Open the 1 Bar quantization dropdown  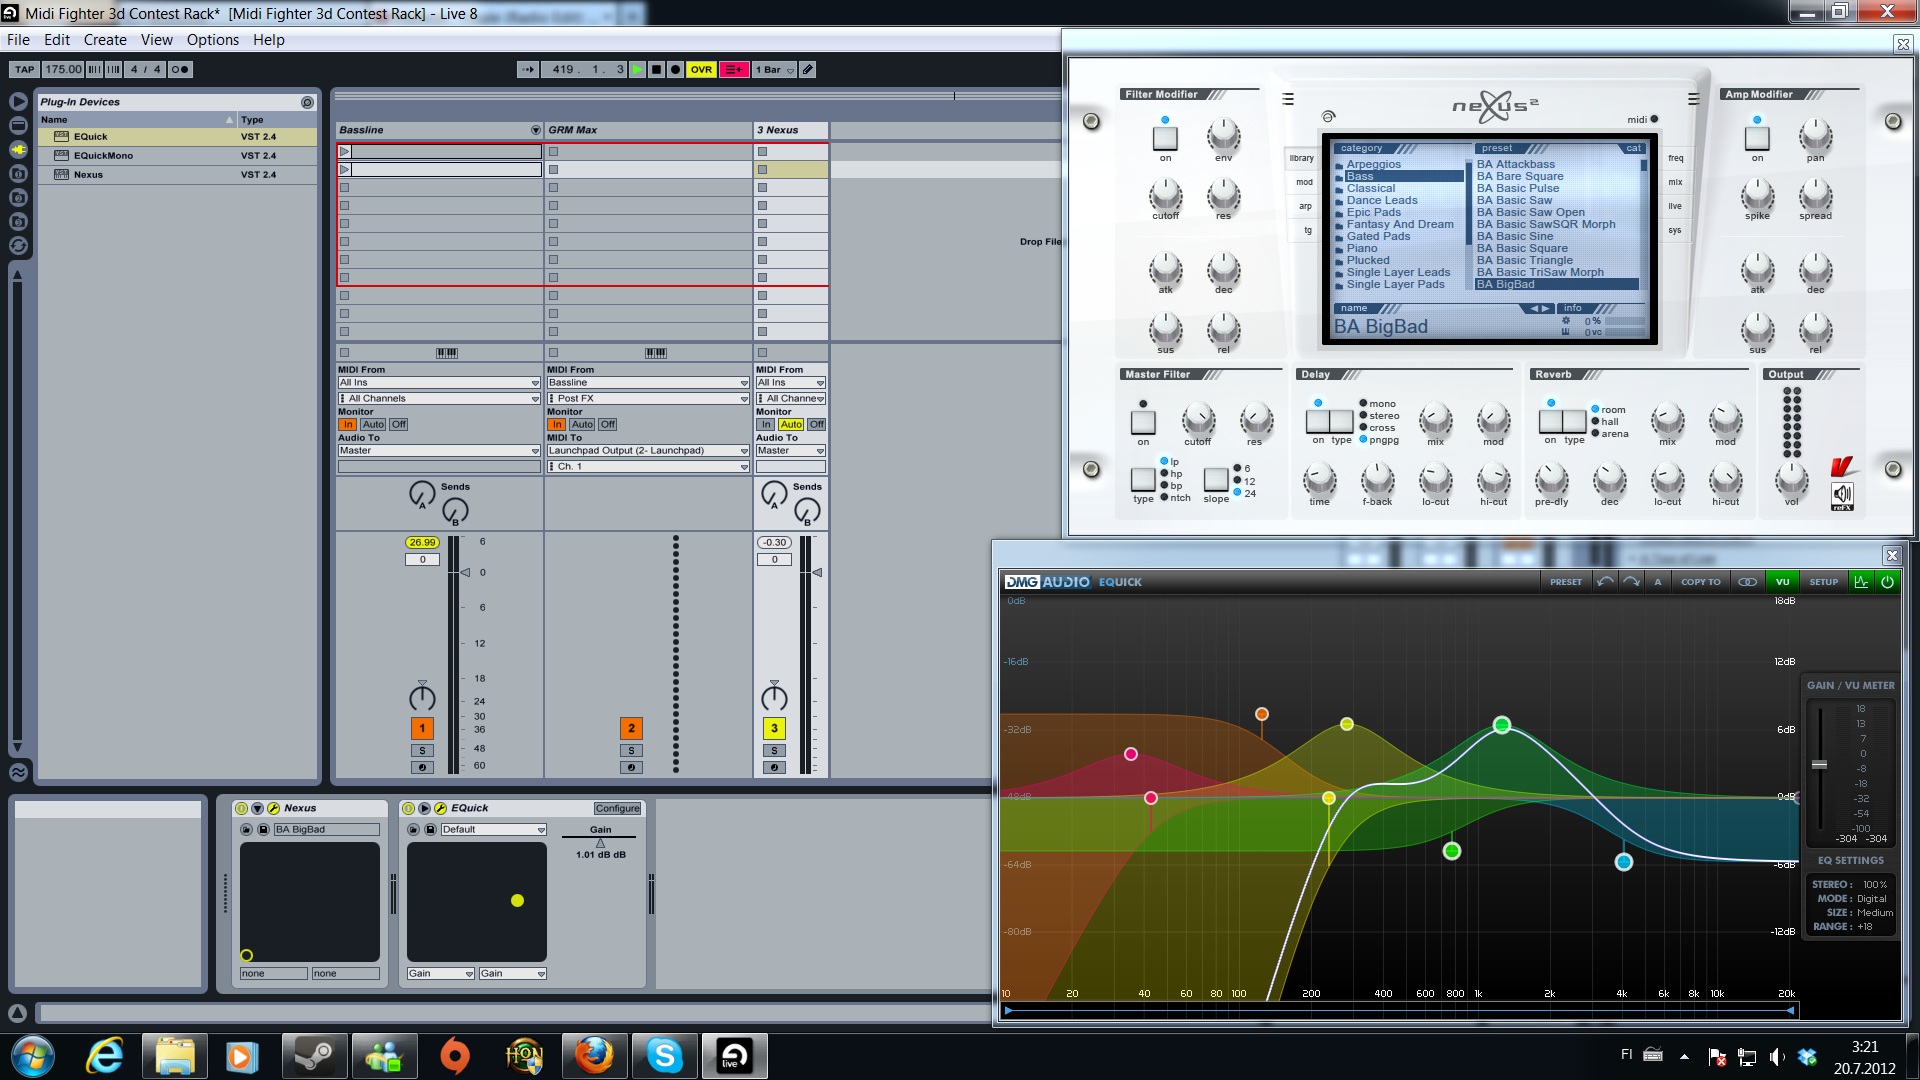775,70
